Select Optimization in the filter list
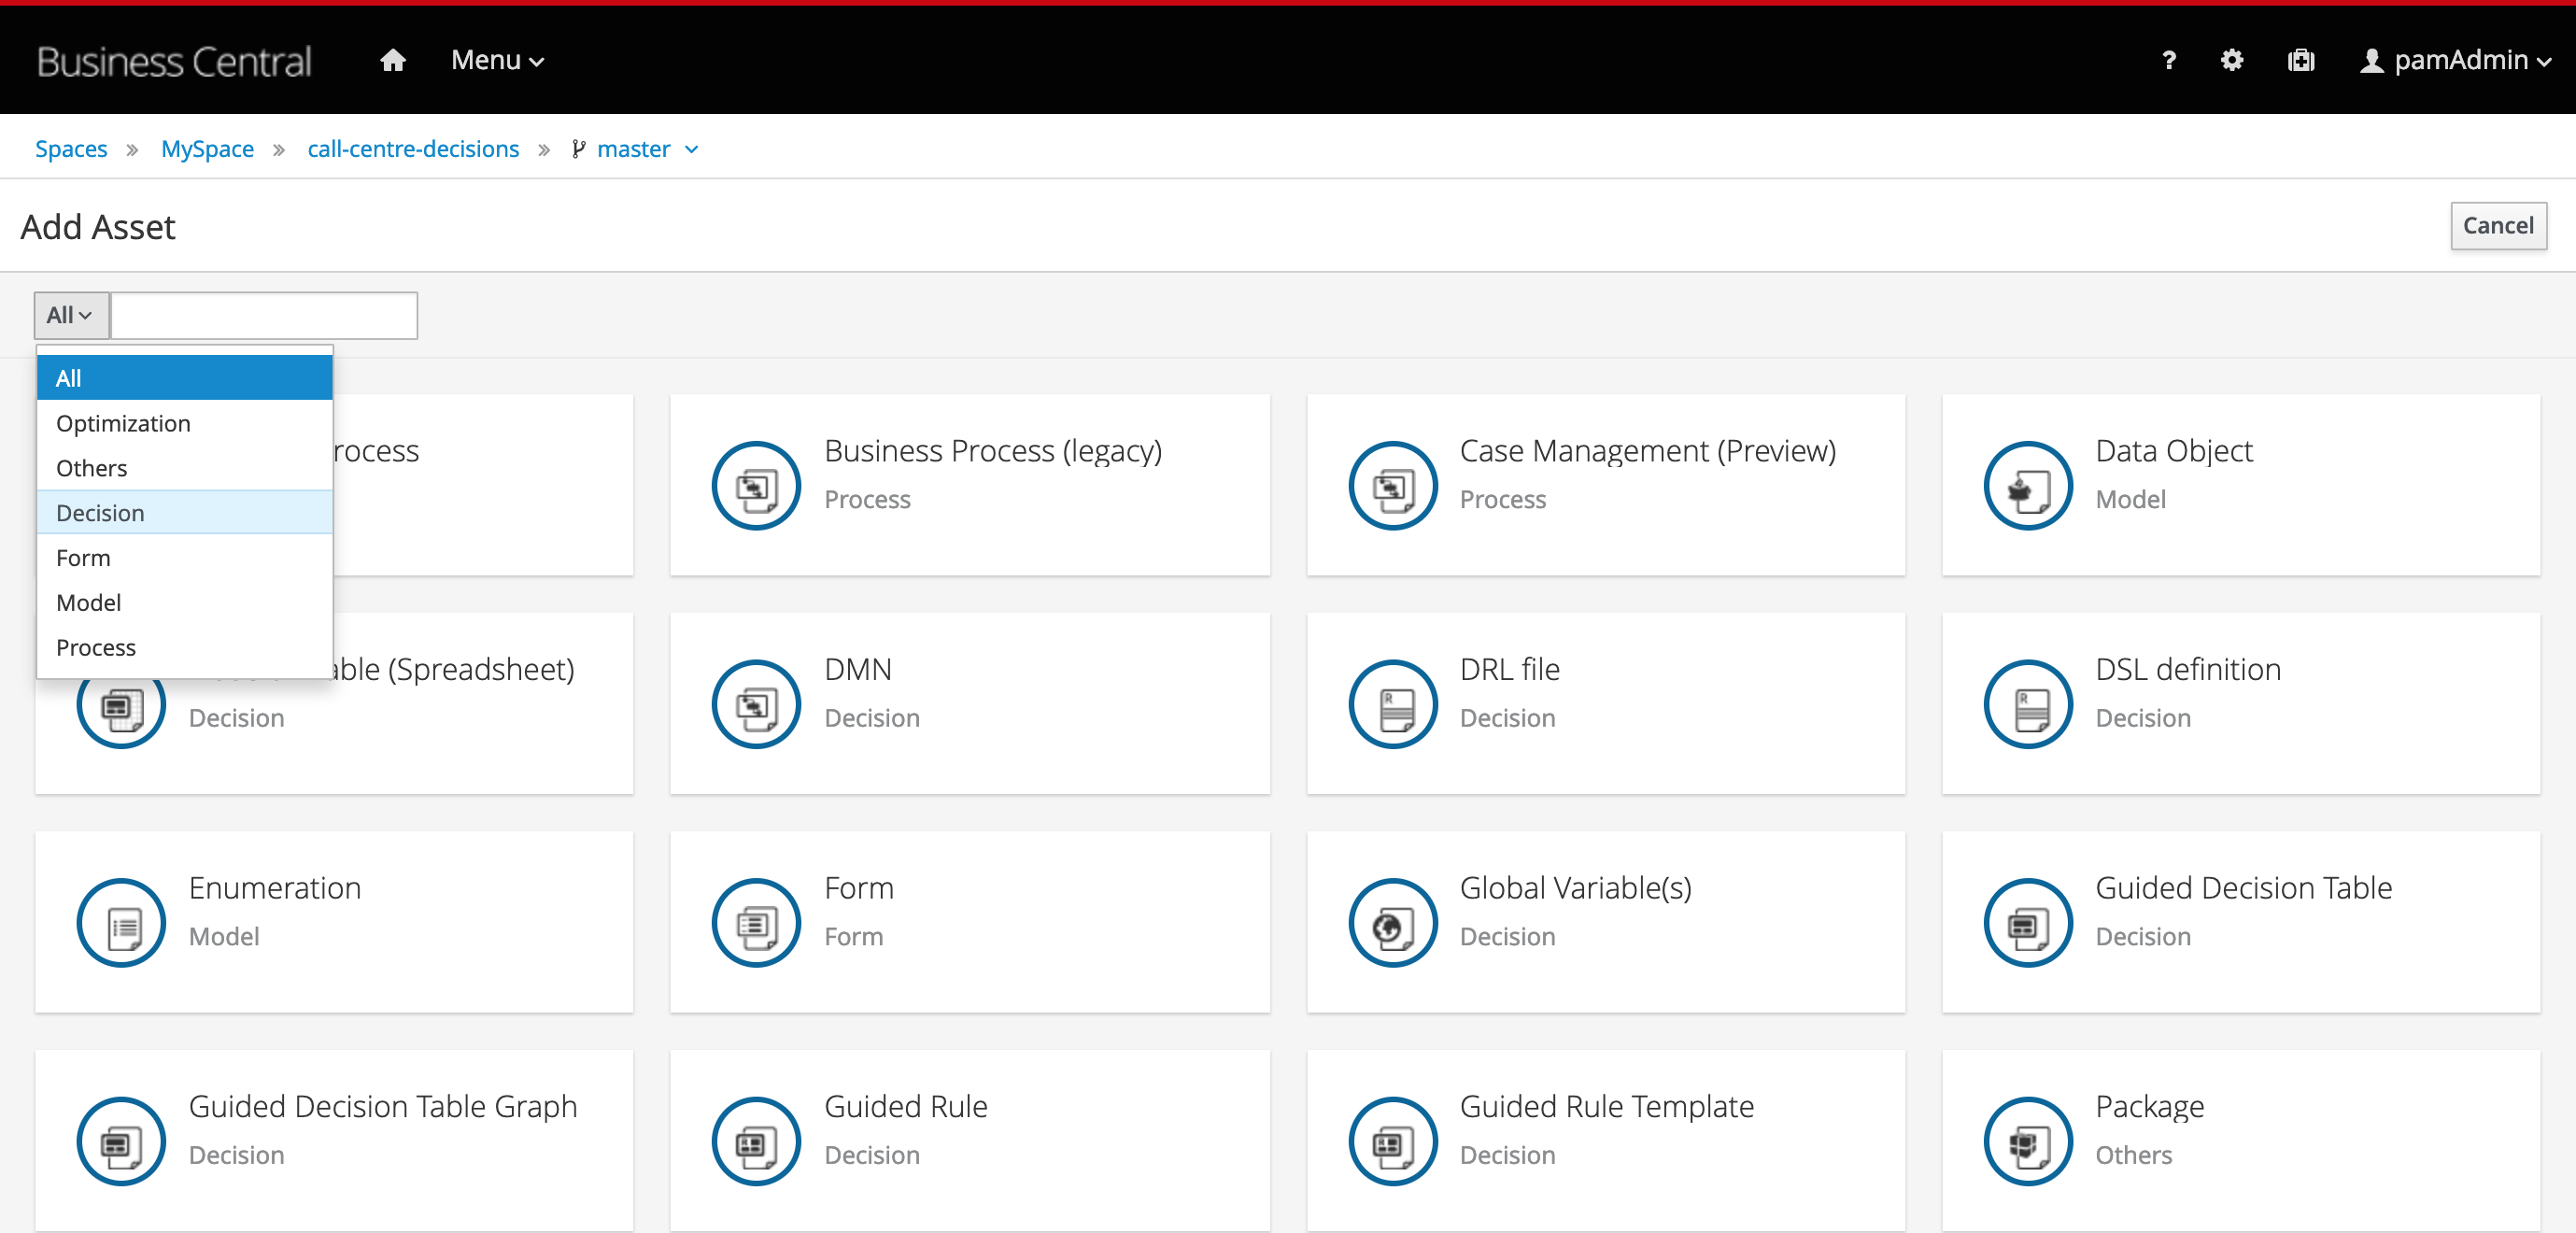The height and width of the screenshot is (1233, 2576). [x=184, y=423]
